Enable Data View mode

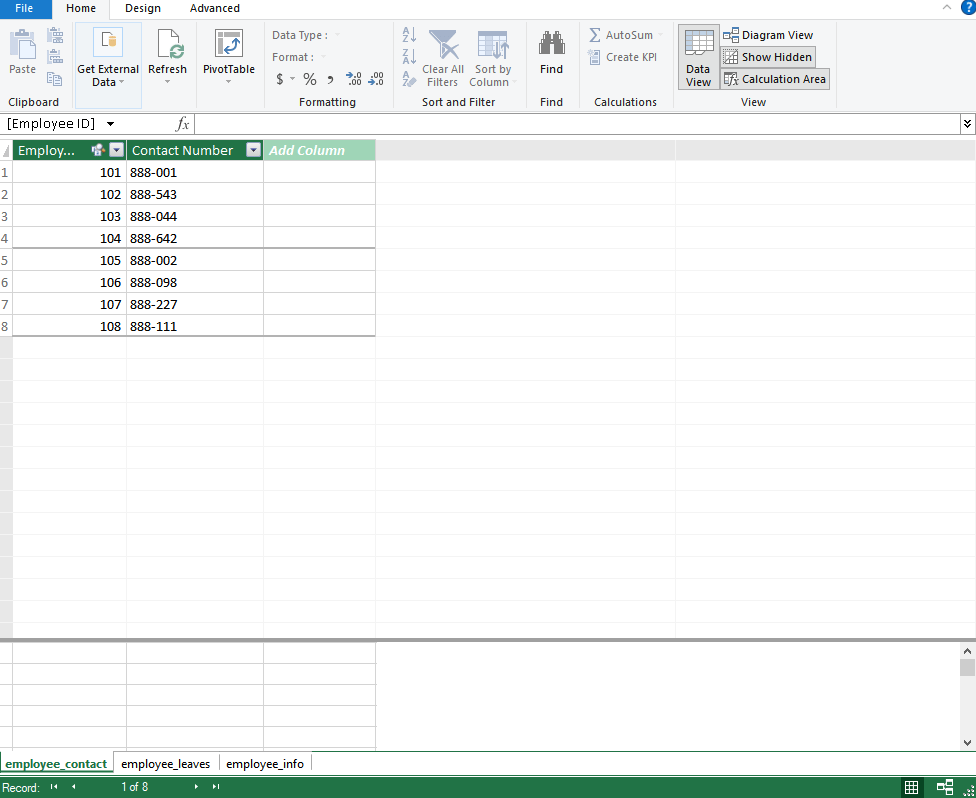[x=698, y=57]
